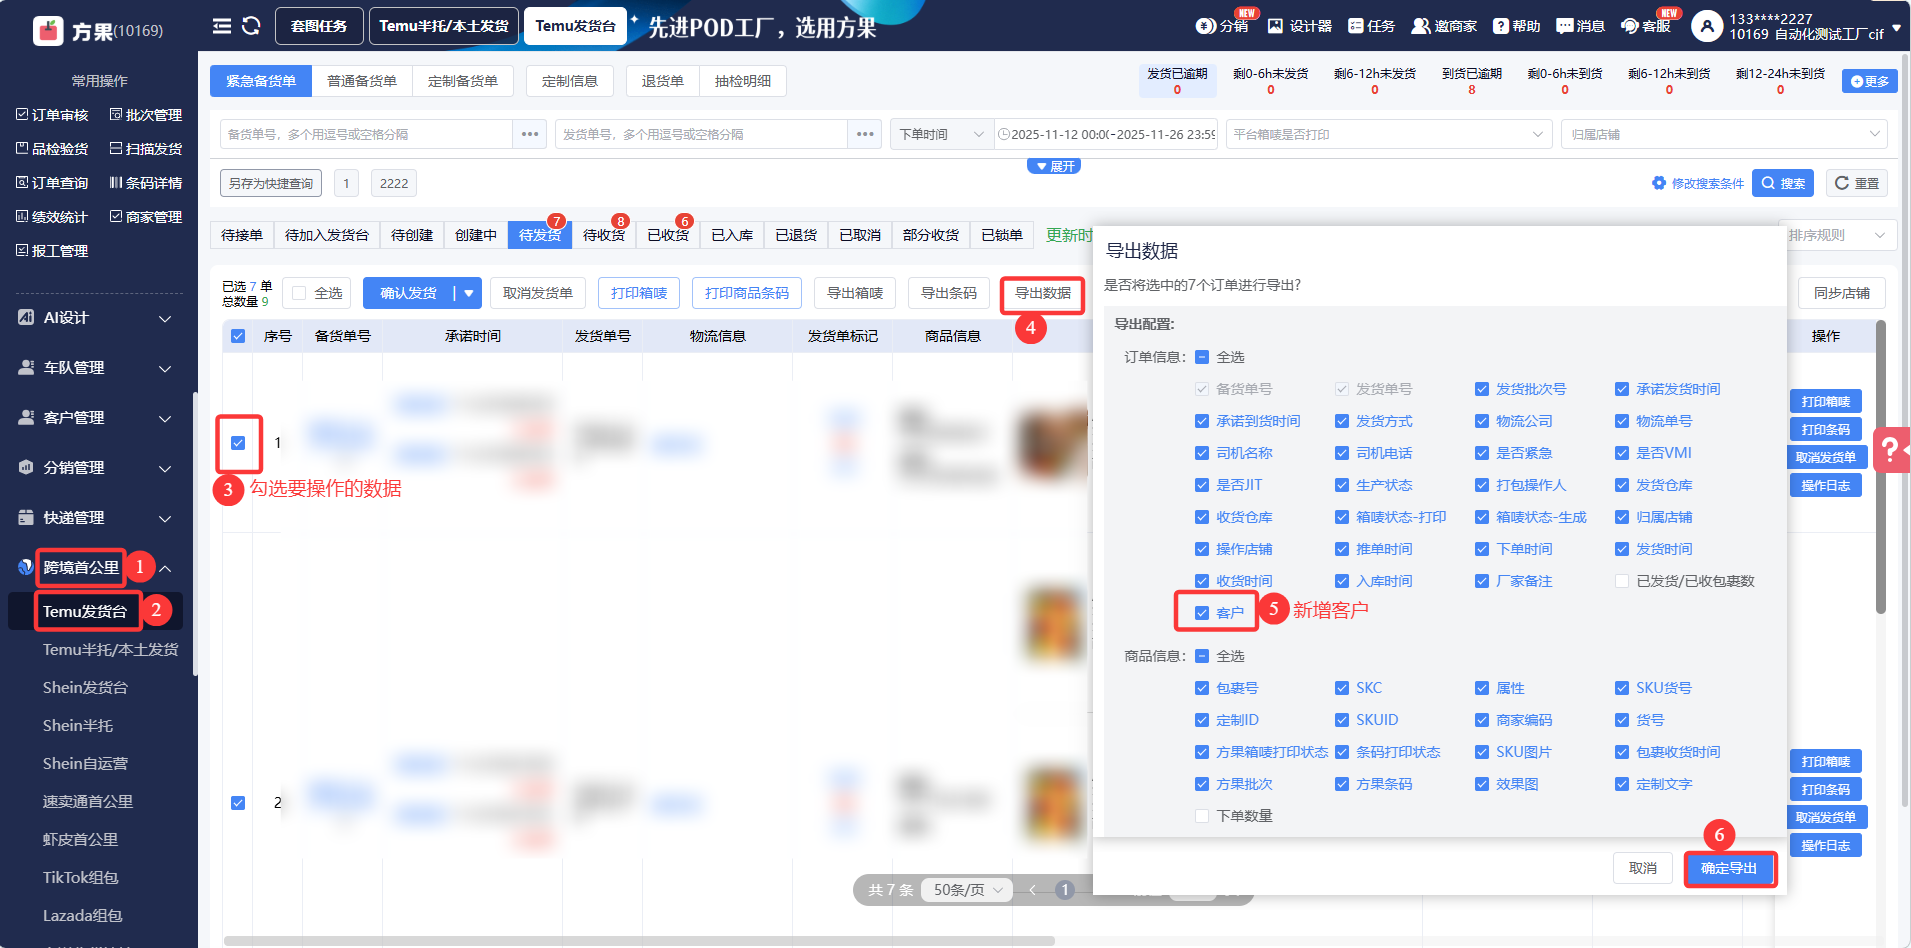Toggle 订单信息 全选 checkbox
Image resolution: width=1911 pixels, height=948 pixels.
click(x=1202, y=357)
